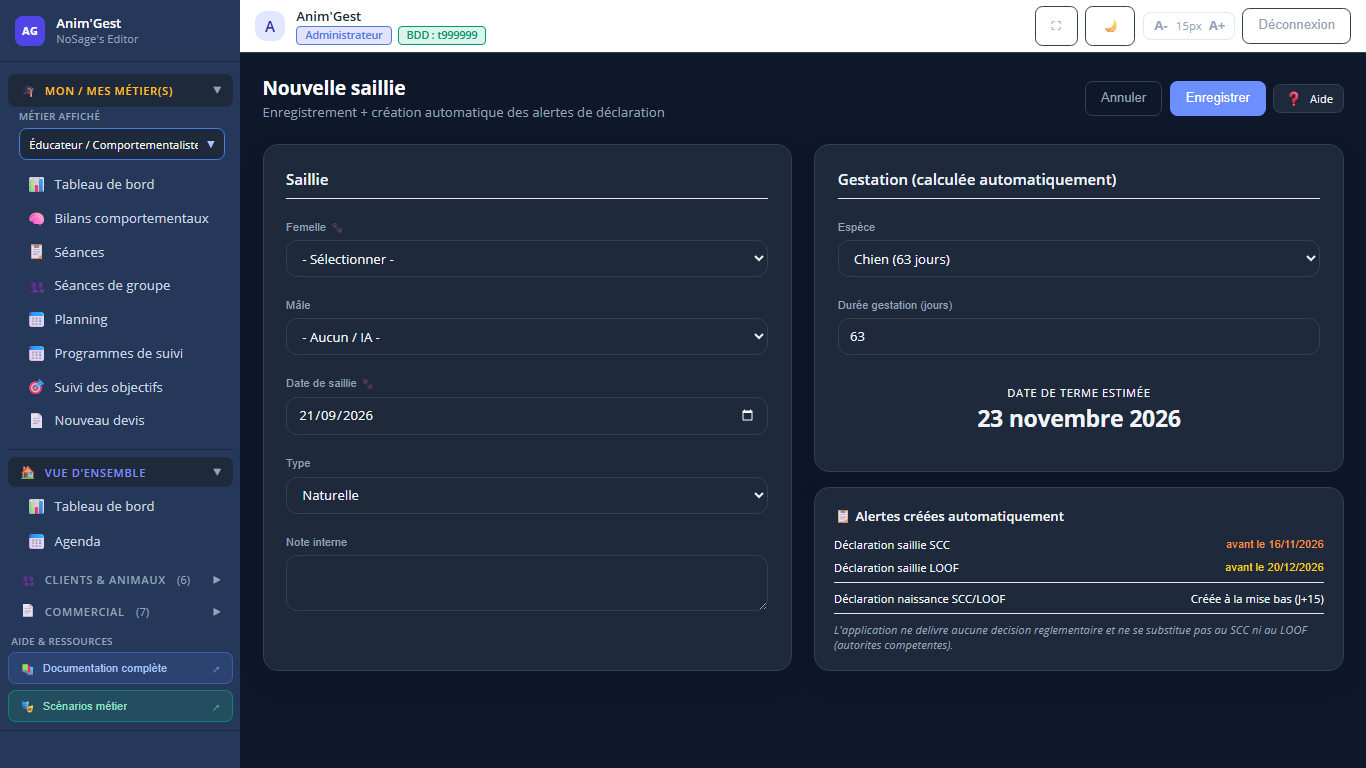1366x768 pixels.
Task: Click into the Note interne textarea
Action: [x=527, y=583]
